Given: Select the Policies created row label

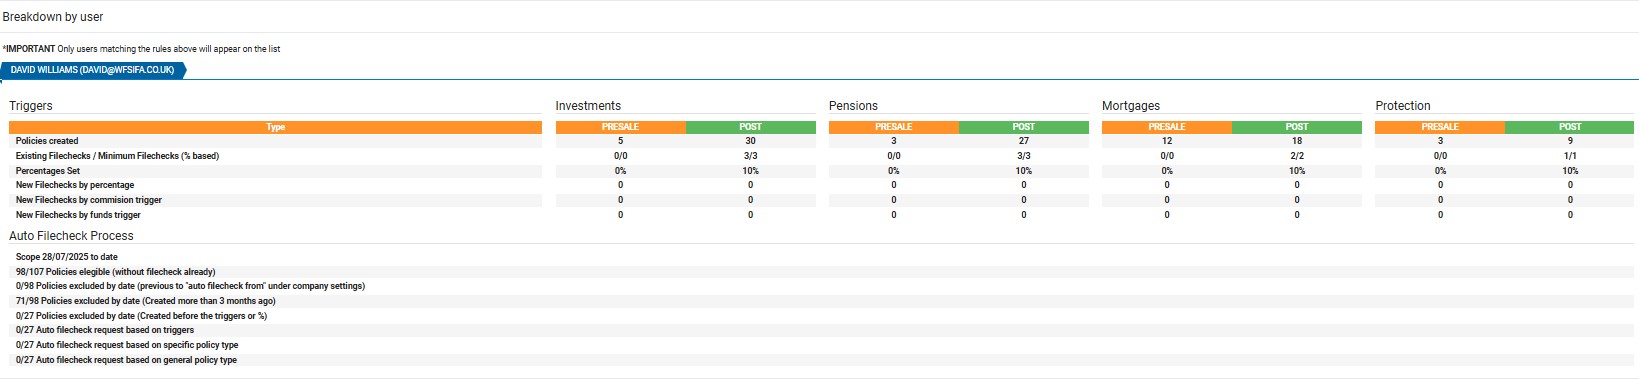Looking at the screenshot, I should point(47,141).
